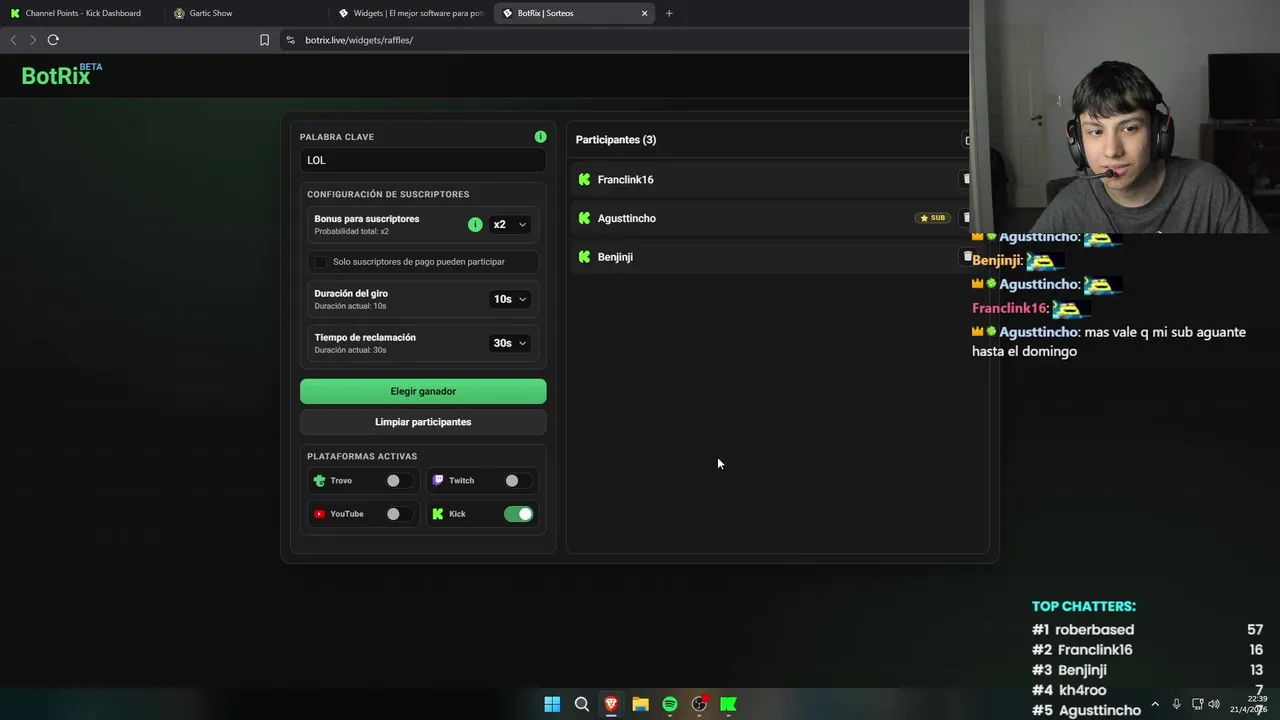
Task: Open the Kick app from the taskbar
Action: pos(729,704)
